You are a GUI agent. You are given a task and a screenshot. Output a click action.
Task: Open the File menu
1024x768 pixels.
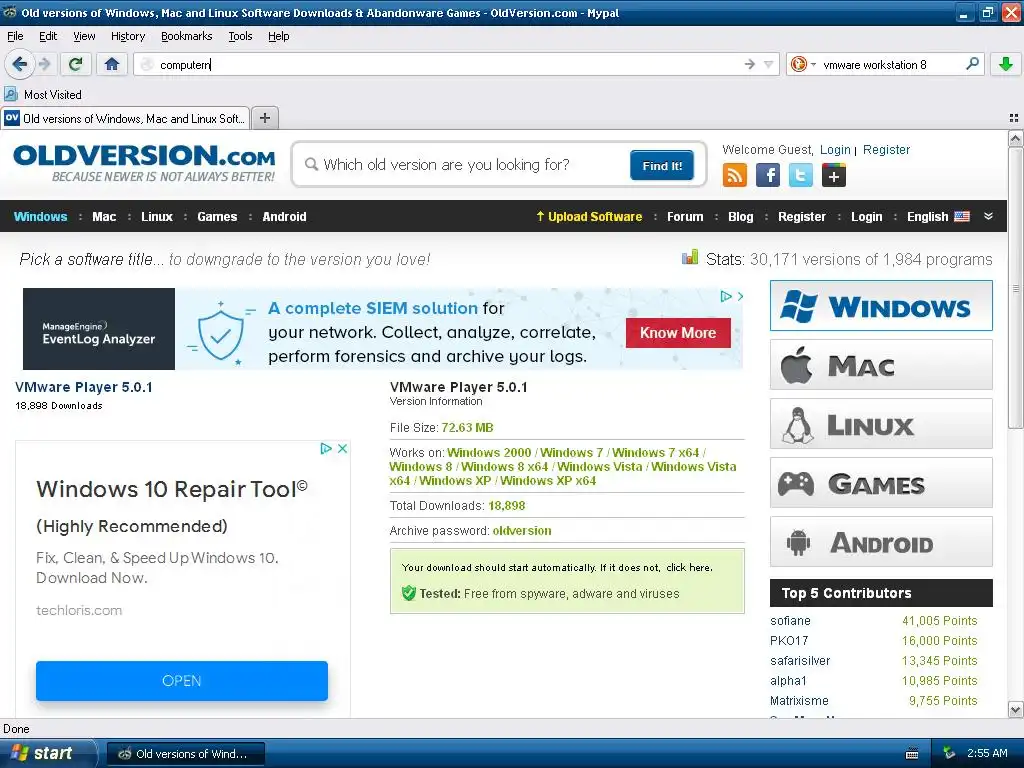15,36
